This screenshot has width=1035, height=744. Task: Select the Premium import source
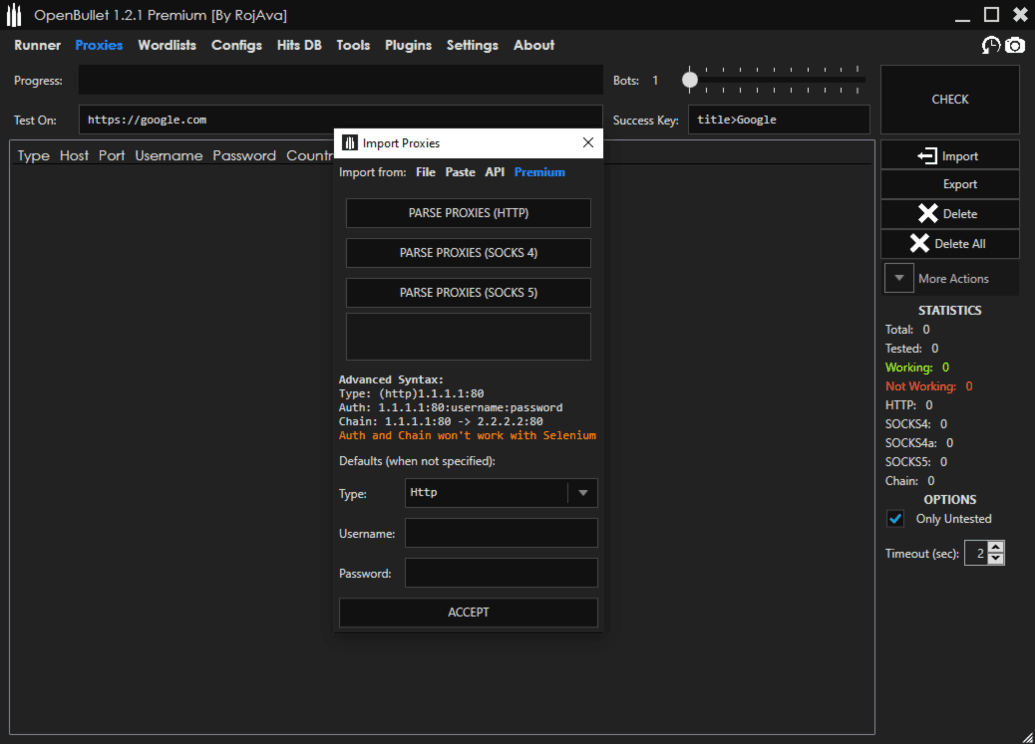(539, 171)
